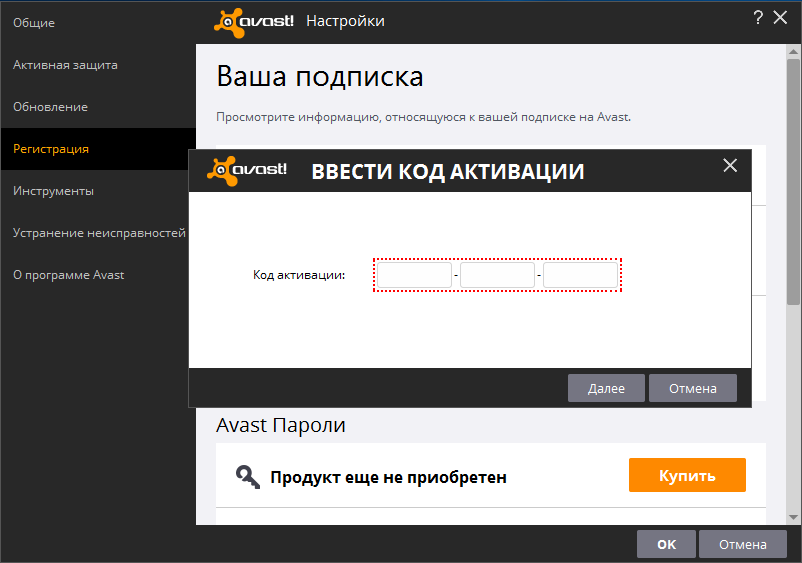Viewport: 802px width, 563px height.
Task: Click the scrollbar down arrow
Action: click(793, 517)
